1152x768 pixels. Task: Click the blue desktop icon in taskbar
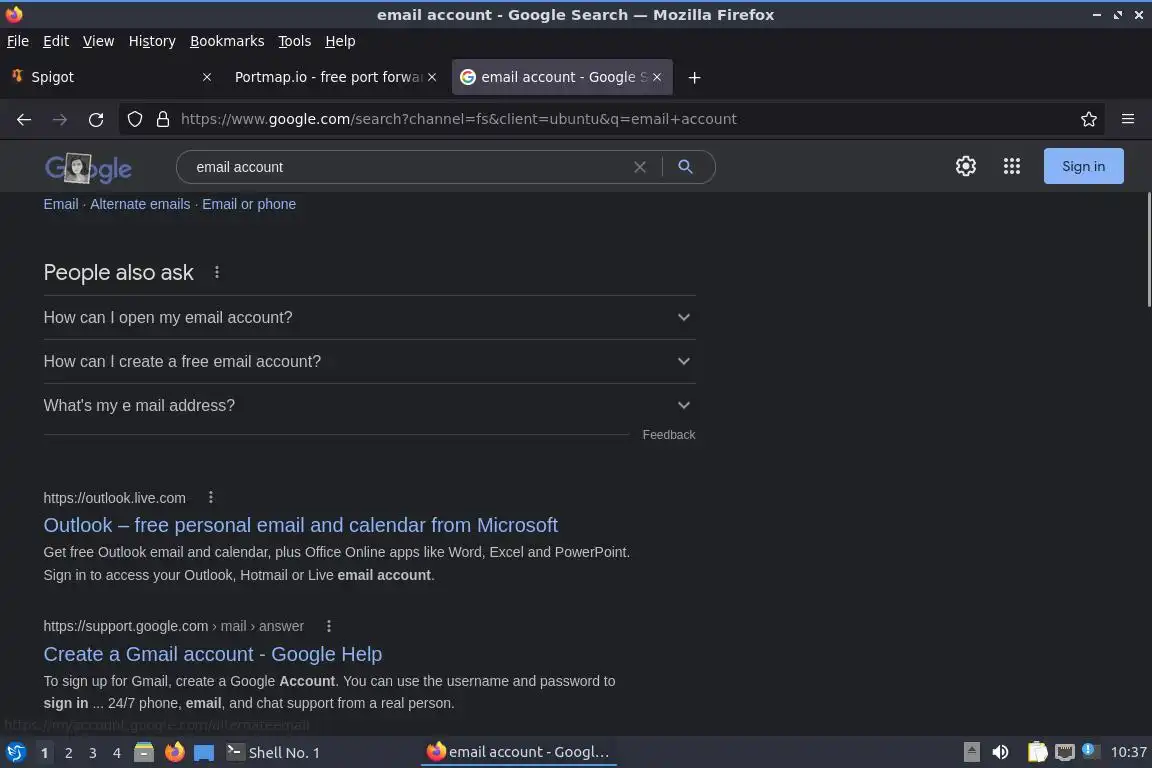(x=204, y=753)
